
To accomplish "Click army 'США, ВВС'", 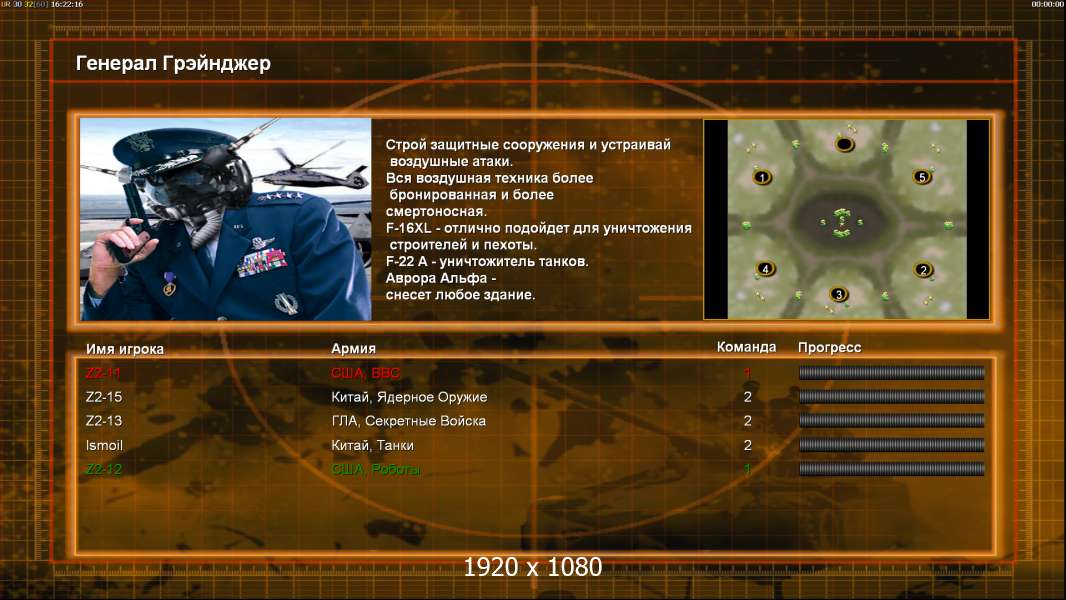I will pyautogui.click(x=365, y=373).
